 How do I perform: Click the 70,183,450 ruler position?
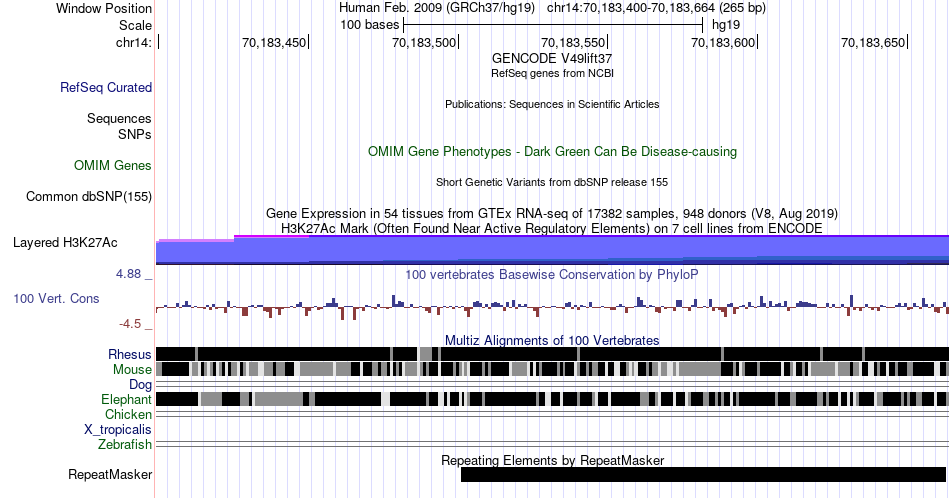[x=274, y=42]
